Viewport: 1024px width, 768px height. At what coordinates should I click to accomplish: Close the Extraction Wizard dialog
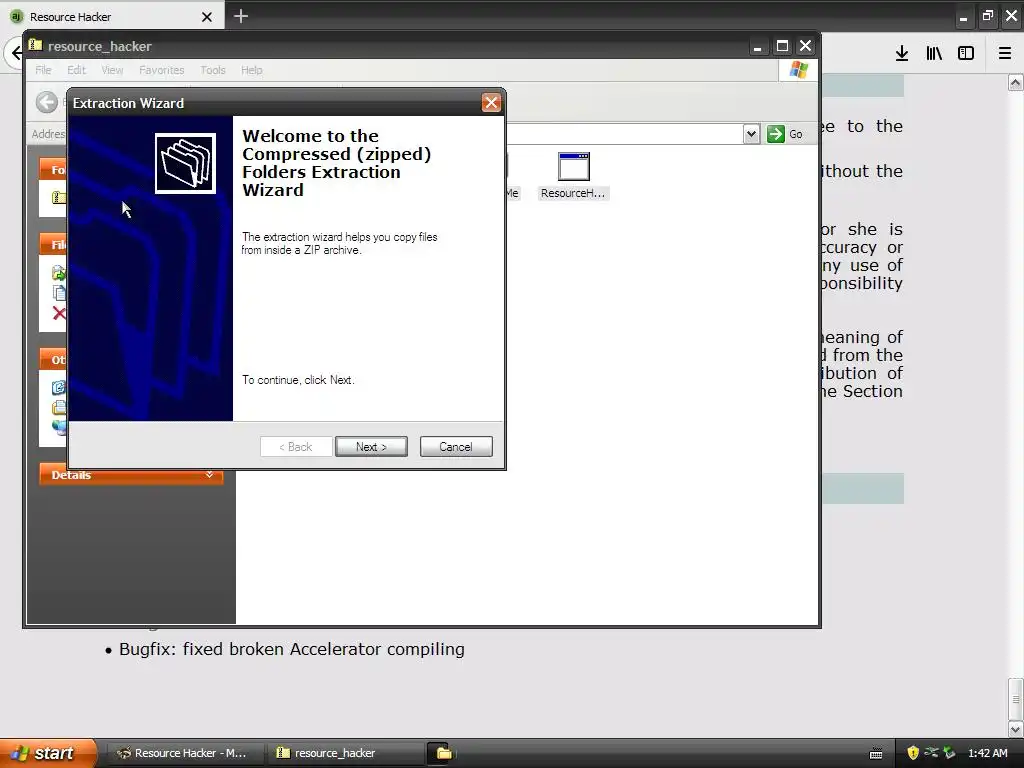(x=491, y=103)
